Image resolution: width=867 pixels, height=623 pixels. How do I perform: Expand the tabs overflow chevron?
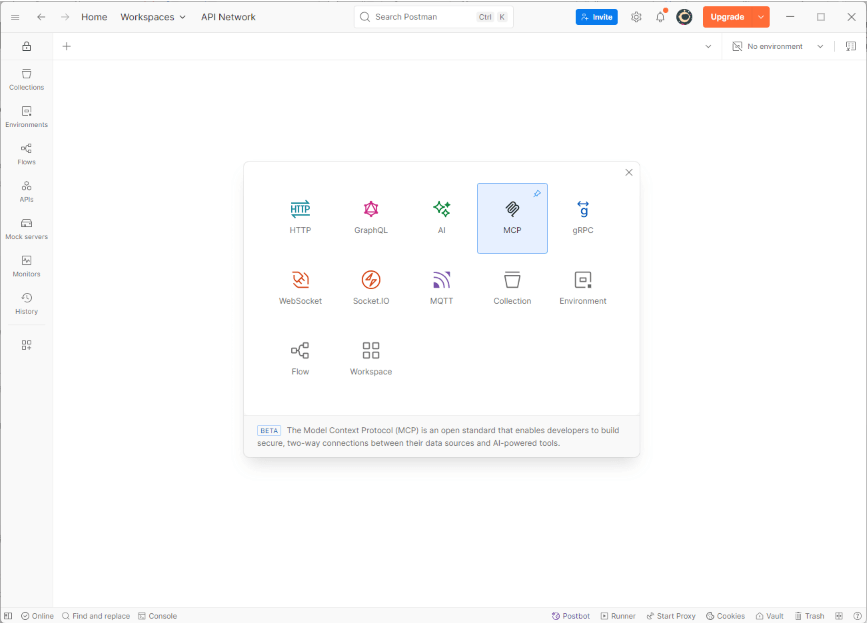[708, 46]
